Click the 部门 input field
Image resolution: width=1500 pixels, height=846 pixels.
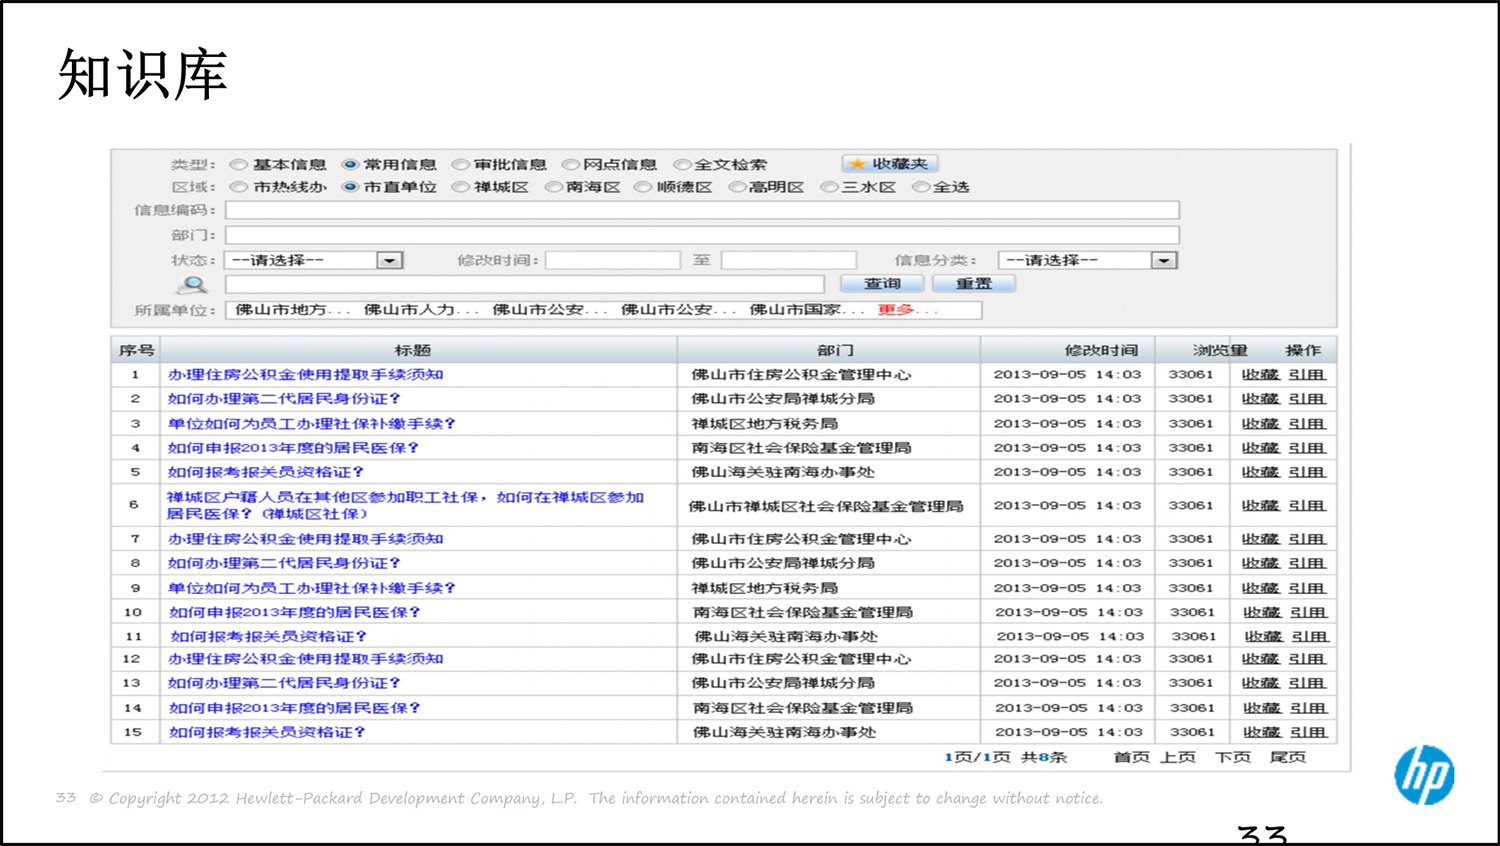700,234
